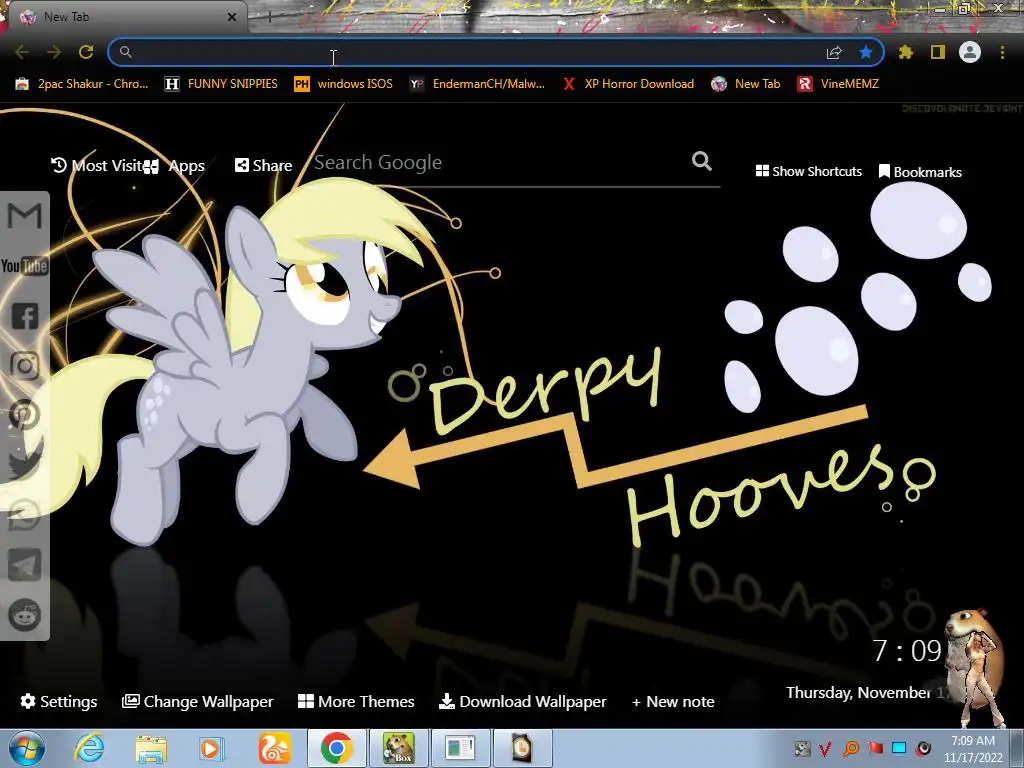Open Instagram from the left sidebar

coord(25,366)
